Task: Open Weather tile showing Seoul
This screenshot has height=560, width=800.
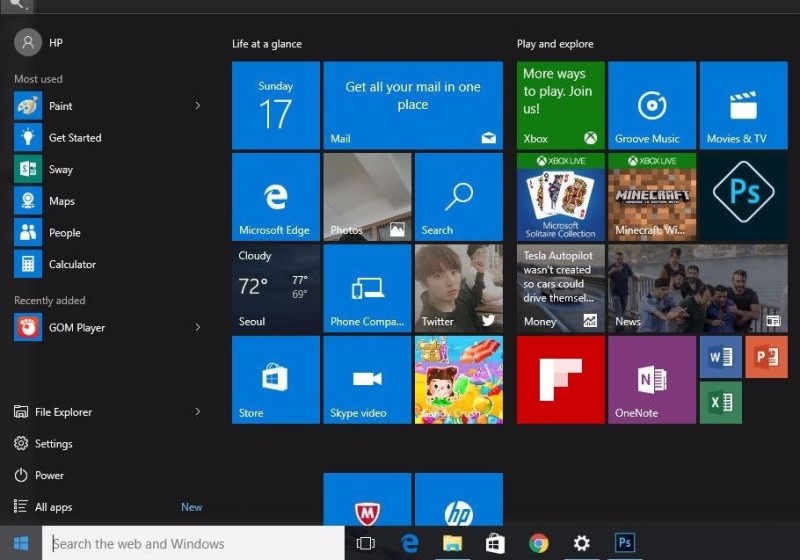Action: point(276,288)
